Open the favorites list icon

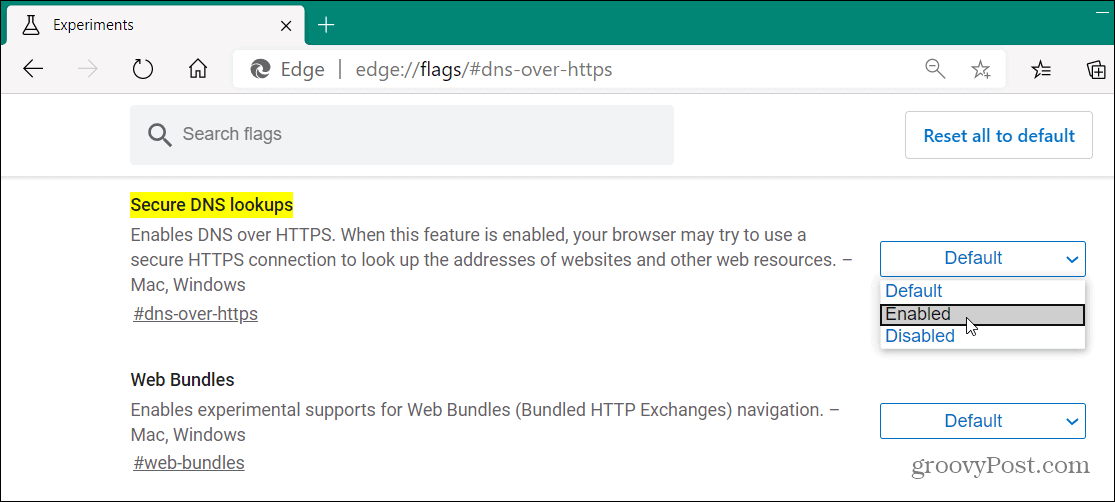[x=1041, y=69]
